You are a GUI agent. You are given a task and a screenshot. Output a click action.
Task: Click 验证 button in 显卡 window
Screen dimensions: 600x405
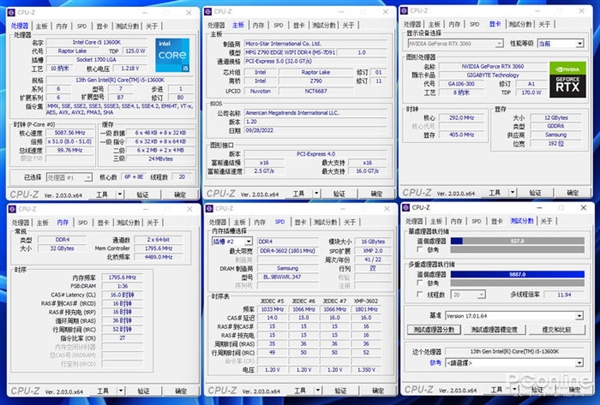[x=535, y=193]
